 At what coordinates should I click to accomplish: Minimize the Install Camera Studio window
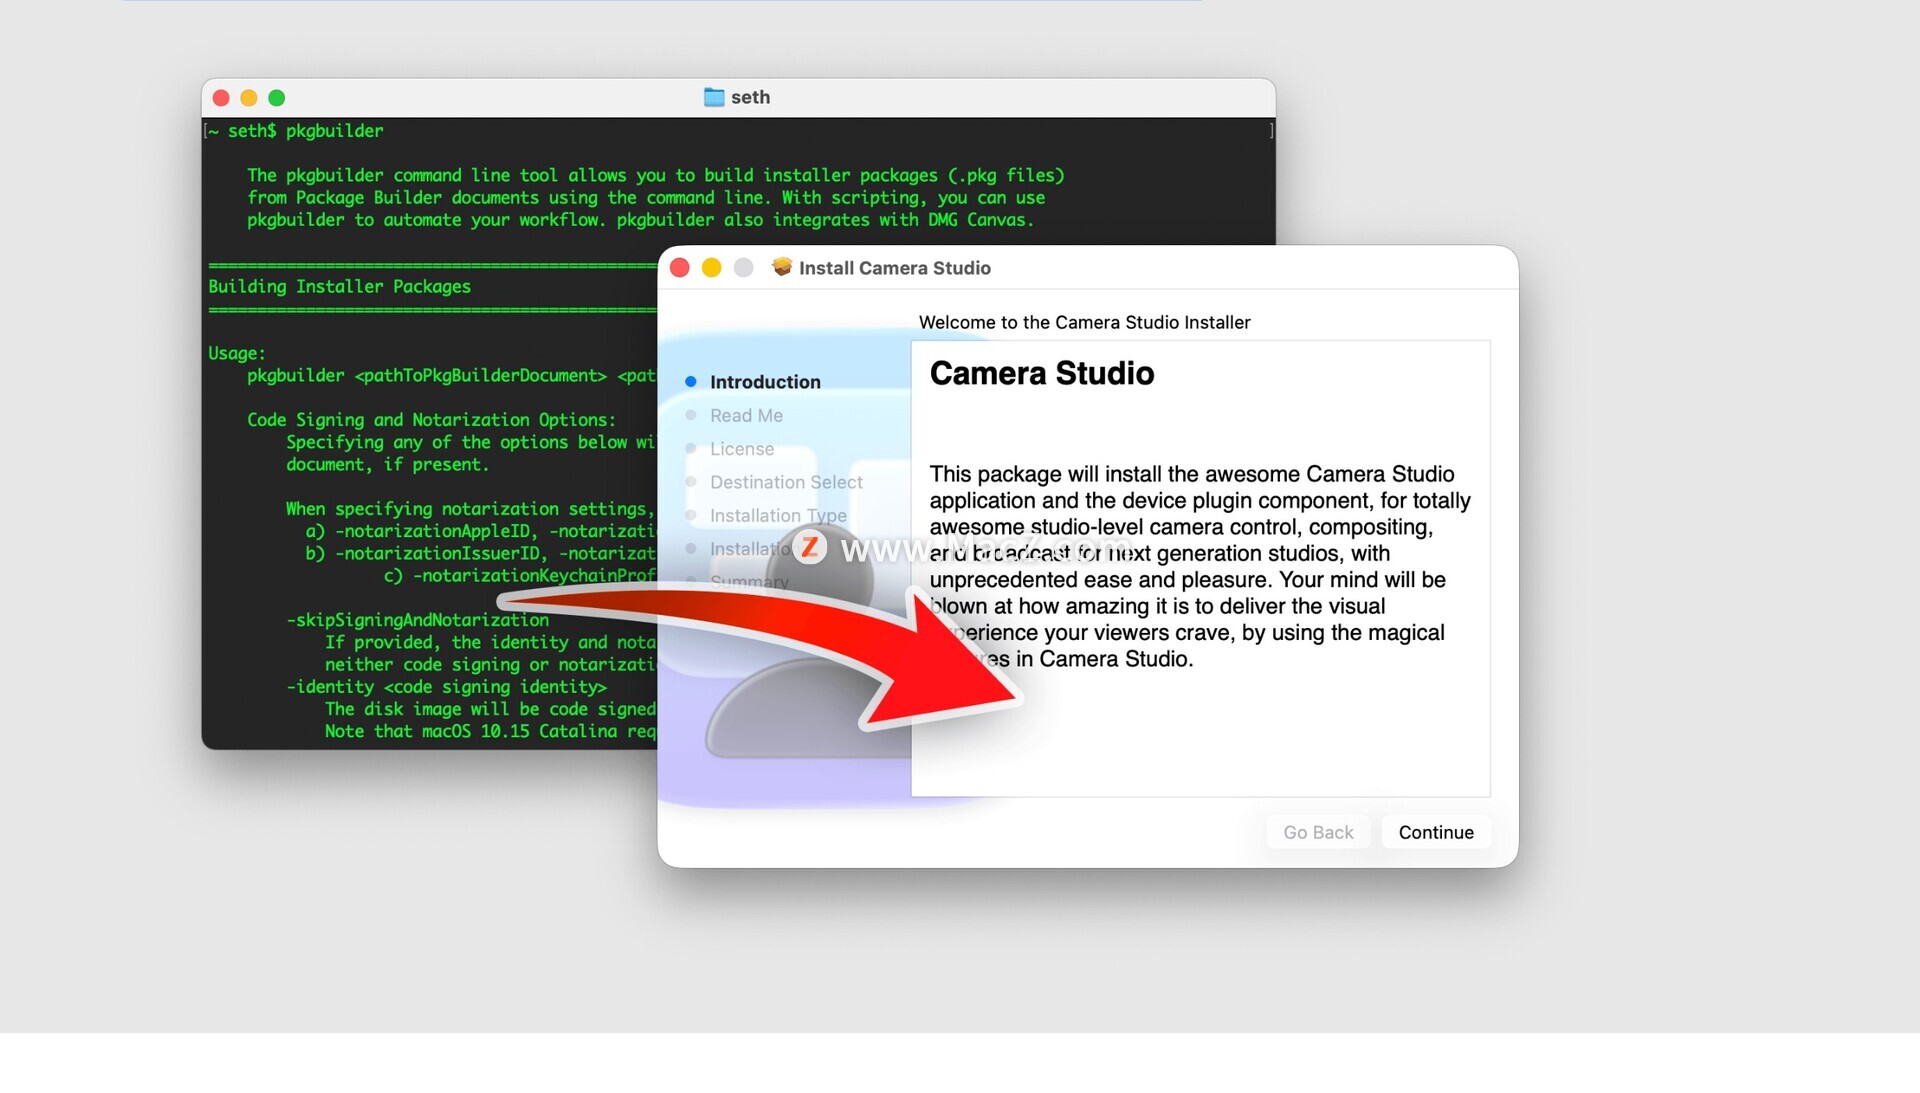pyautogui.click(x=711, y=268)
